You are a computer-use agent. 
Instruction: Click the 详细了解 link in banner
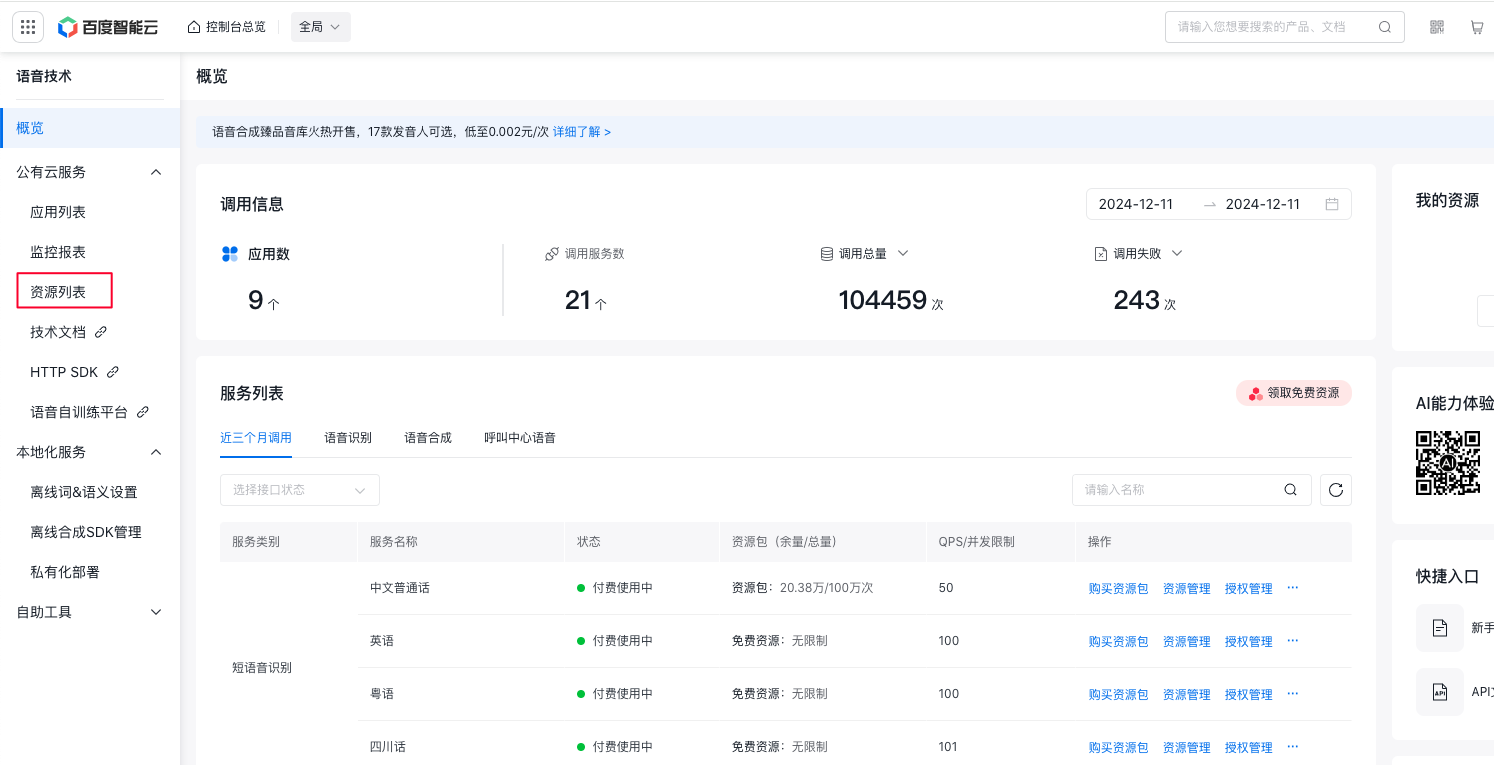[582, 132]
